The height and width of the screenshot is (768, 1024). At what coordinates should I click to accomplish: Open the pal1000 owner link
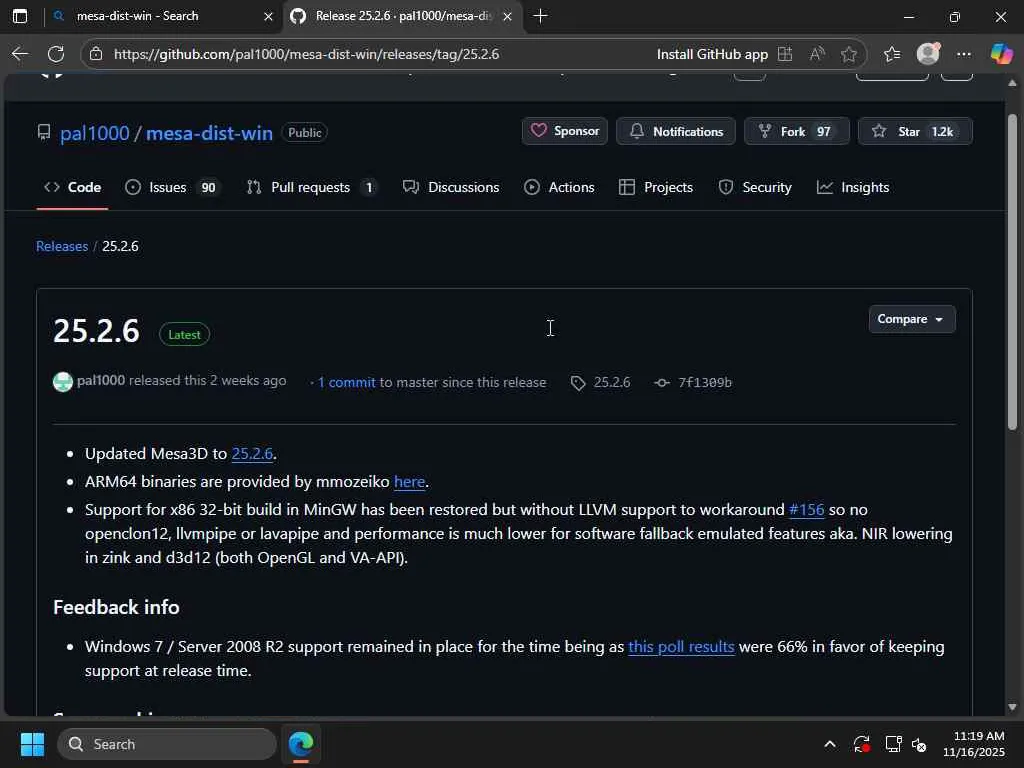pos(95,133)
